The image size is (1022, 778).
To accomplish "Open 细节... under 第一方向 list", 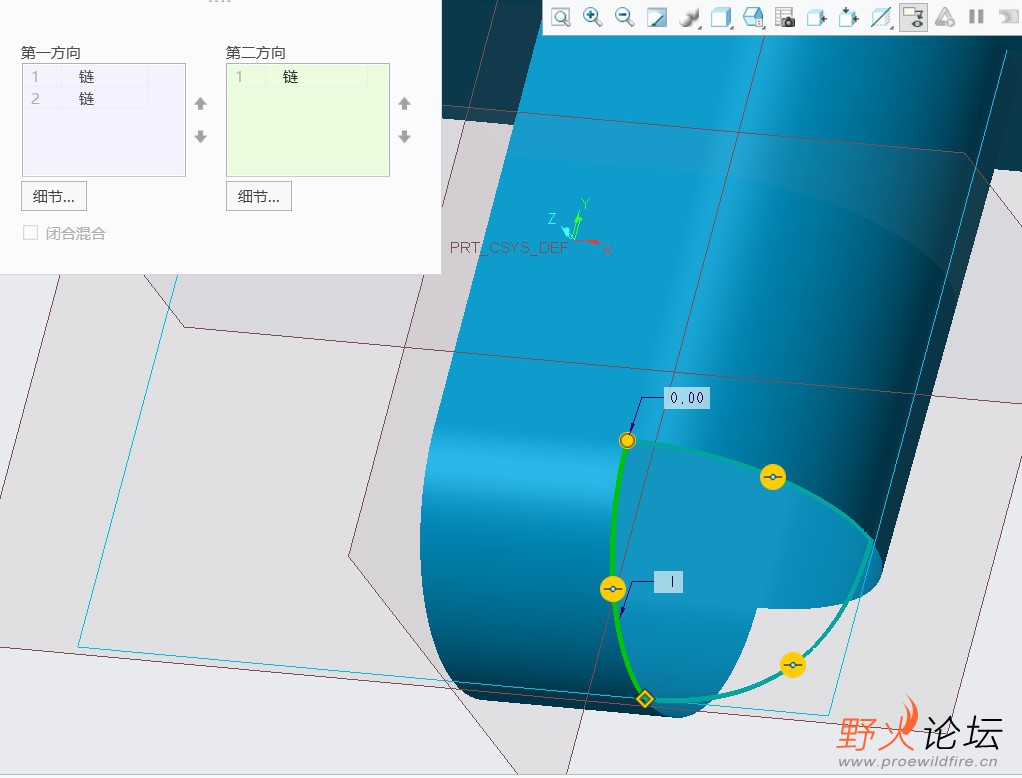I will pos(54,196).
